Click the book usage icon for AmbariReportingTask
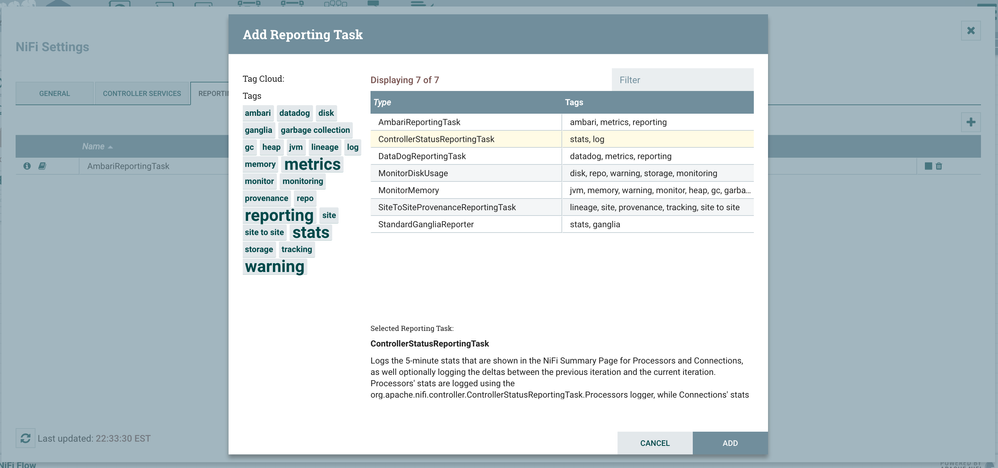The image size is (998, 468). pos(42,166)
